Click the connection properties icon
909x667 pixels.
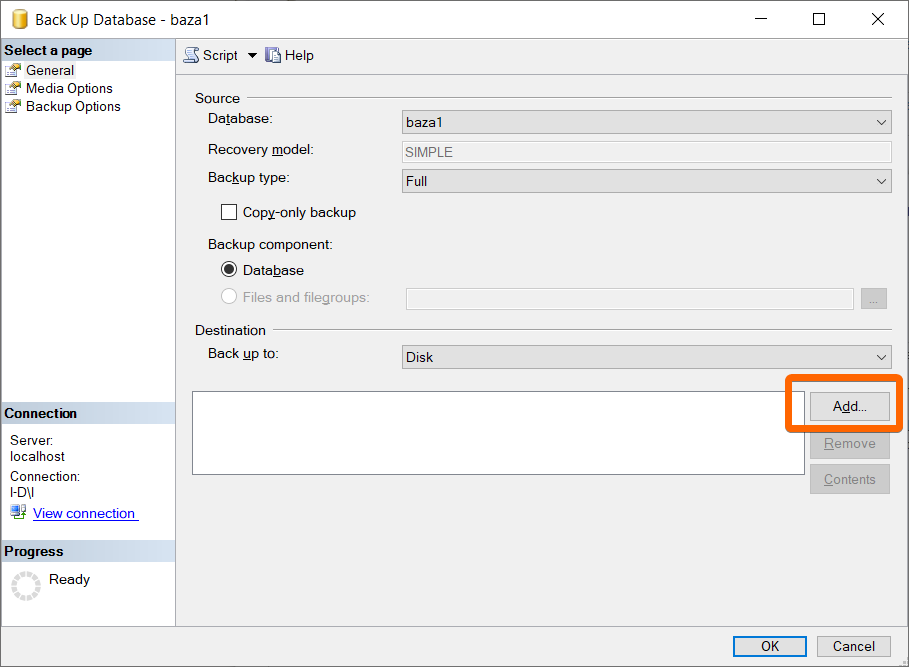(x=18, y=512)
